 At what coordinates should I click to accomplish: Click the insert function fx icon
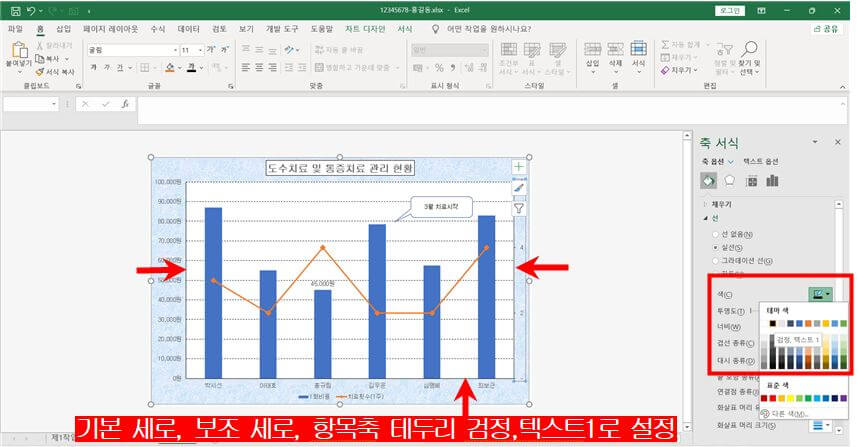point(125,104)
